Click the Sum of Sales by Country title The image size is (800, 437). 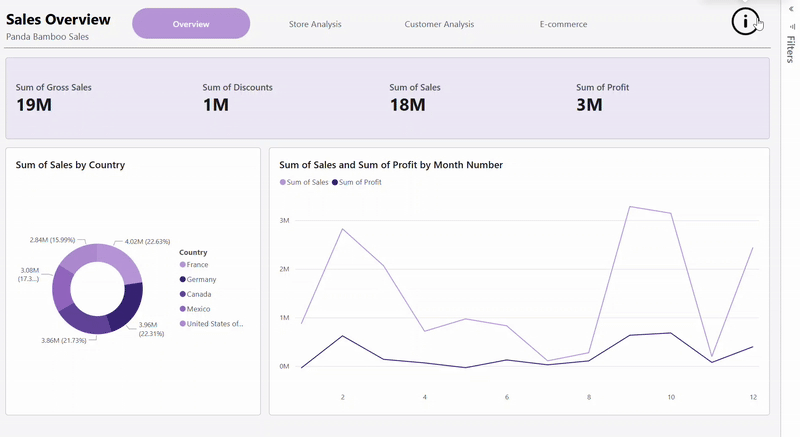click(70, 165)
